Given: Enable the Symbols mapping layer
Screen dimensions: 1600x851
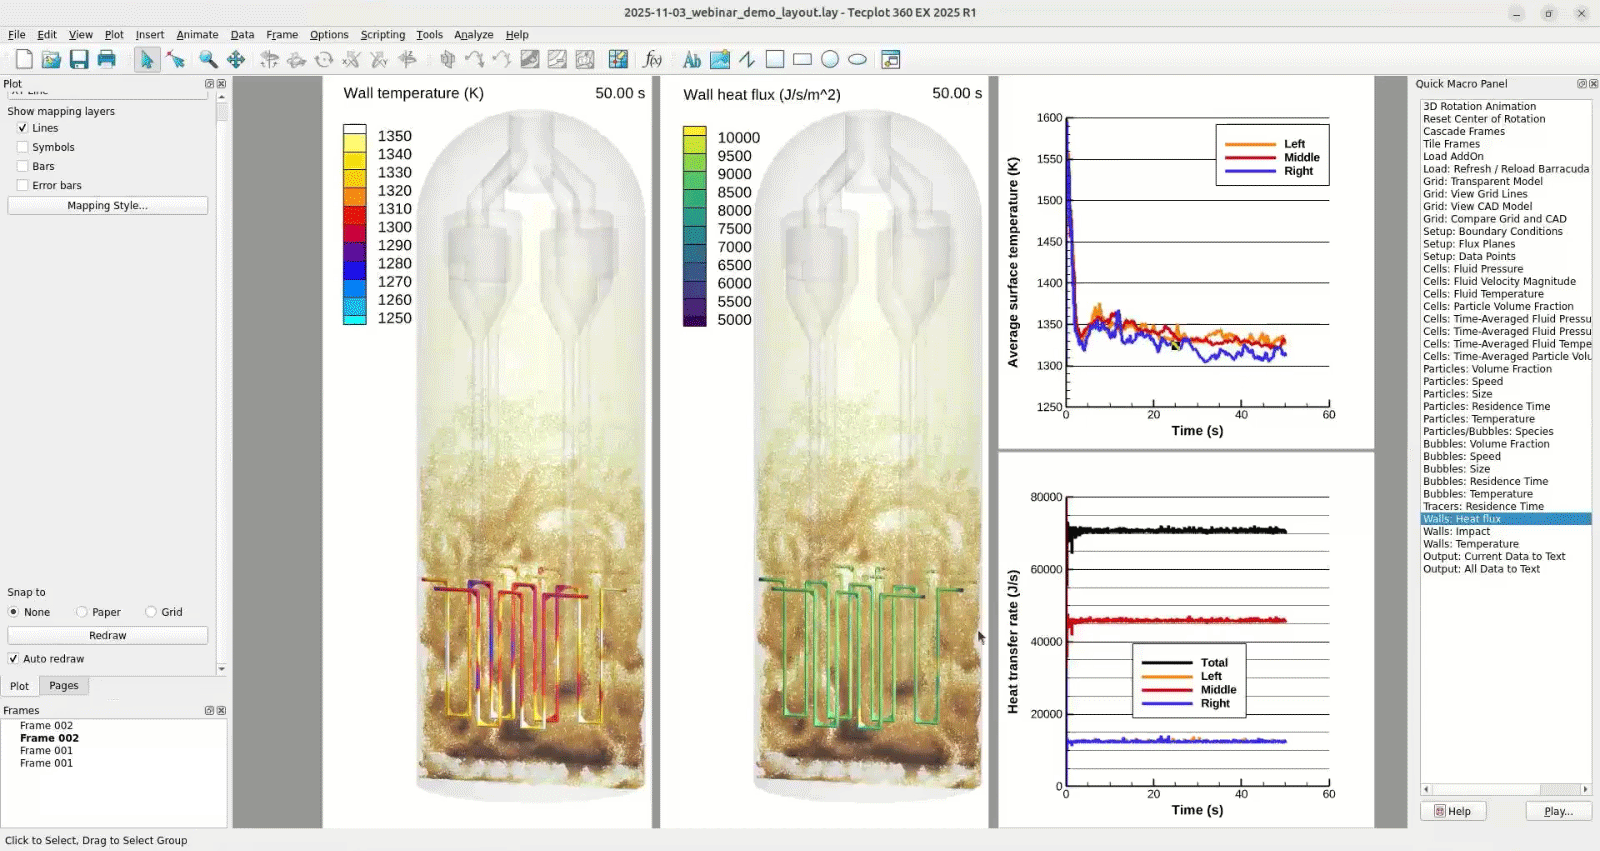Looking at the screenshot, I should (x=23, y=147).
